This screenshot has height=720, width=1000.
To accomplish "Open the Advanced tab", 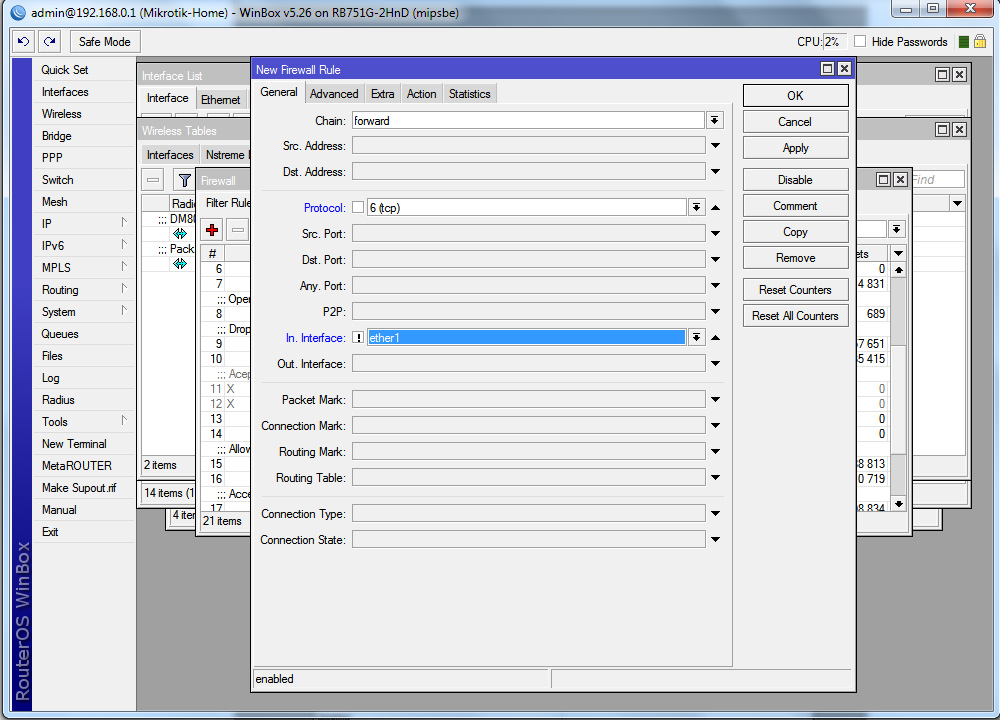I will coord(334,94).
